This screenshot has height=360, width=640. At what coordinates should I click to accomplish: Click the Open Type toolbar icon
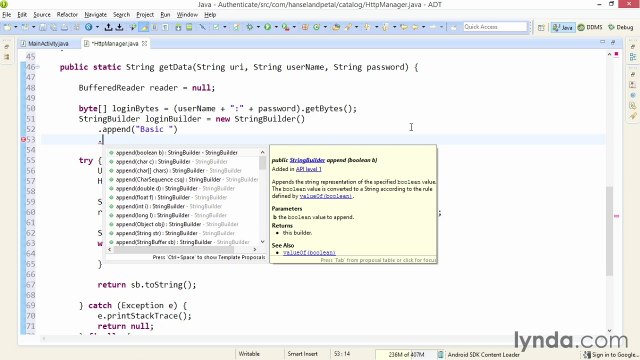(x=336, y=27)
